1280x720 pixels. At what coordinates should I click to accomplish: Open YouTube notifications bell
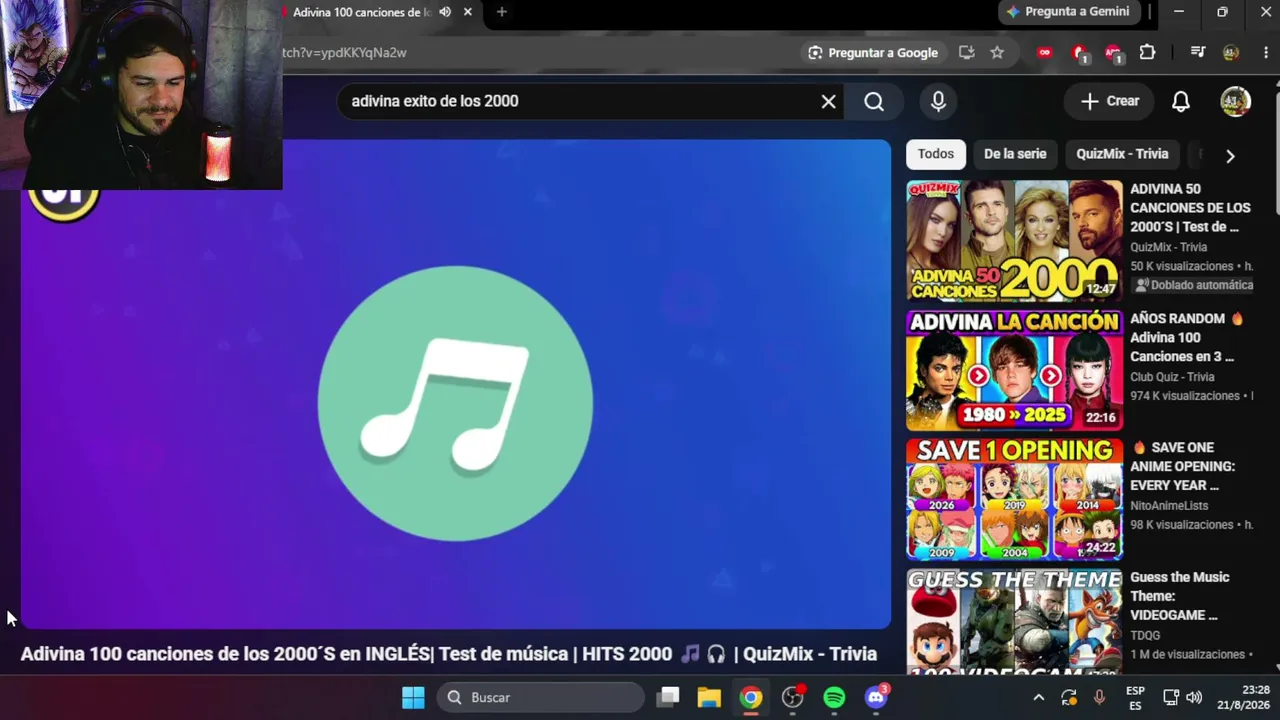pos(1181,101)
